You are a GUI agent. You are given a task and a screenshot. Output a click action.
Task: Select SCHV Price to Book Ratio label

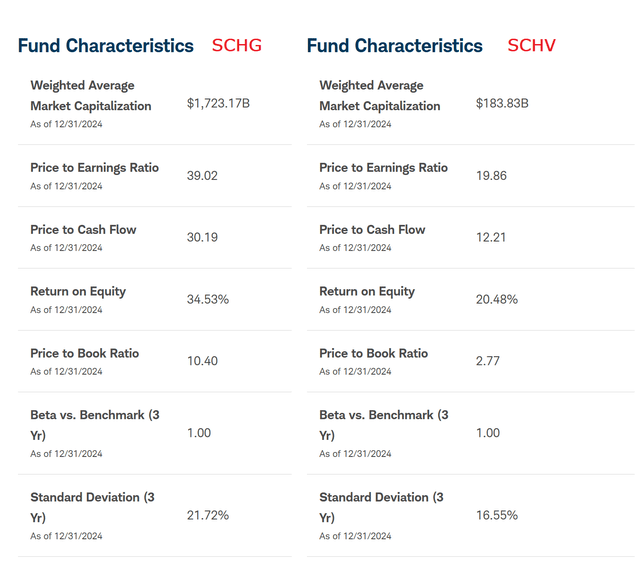pos(373,354)
